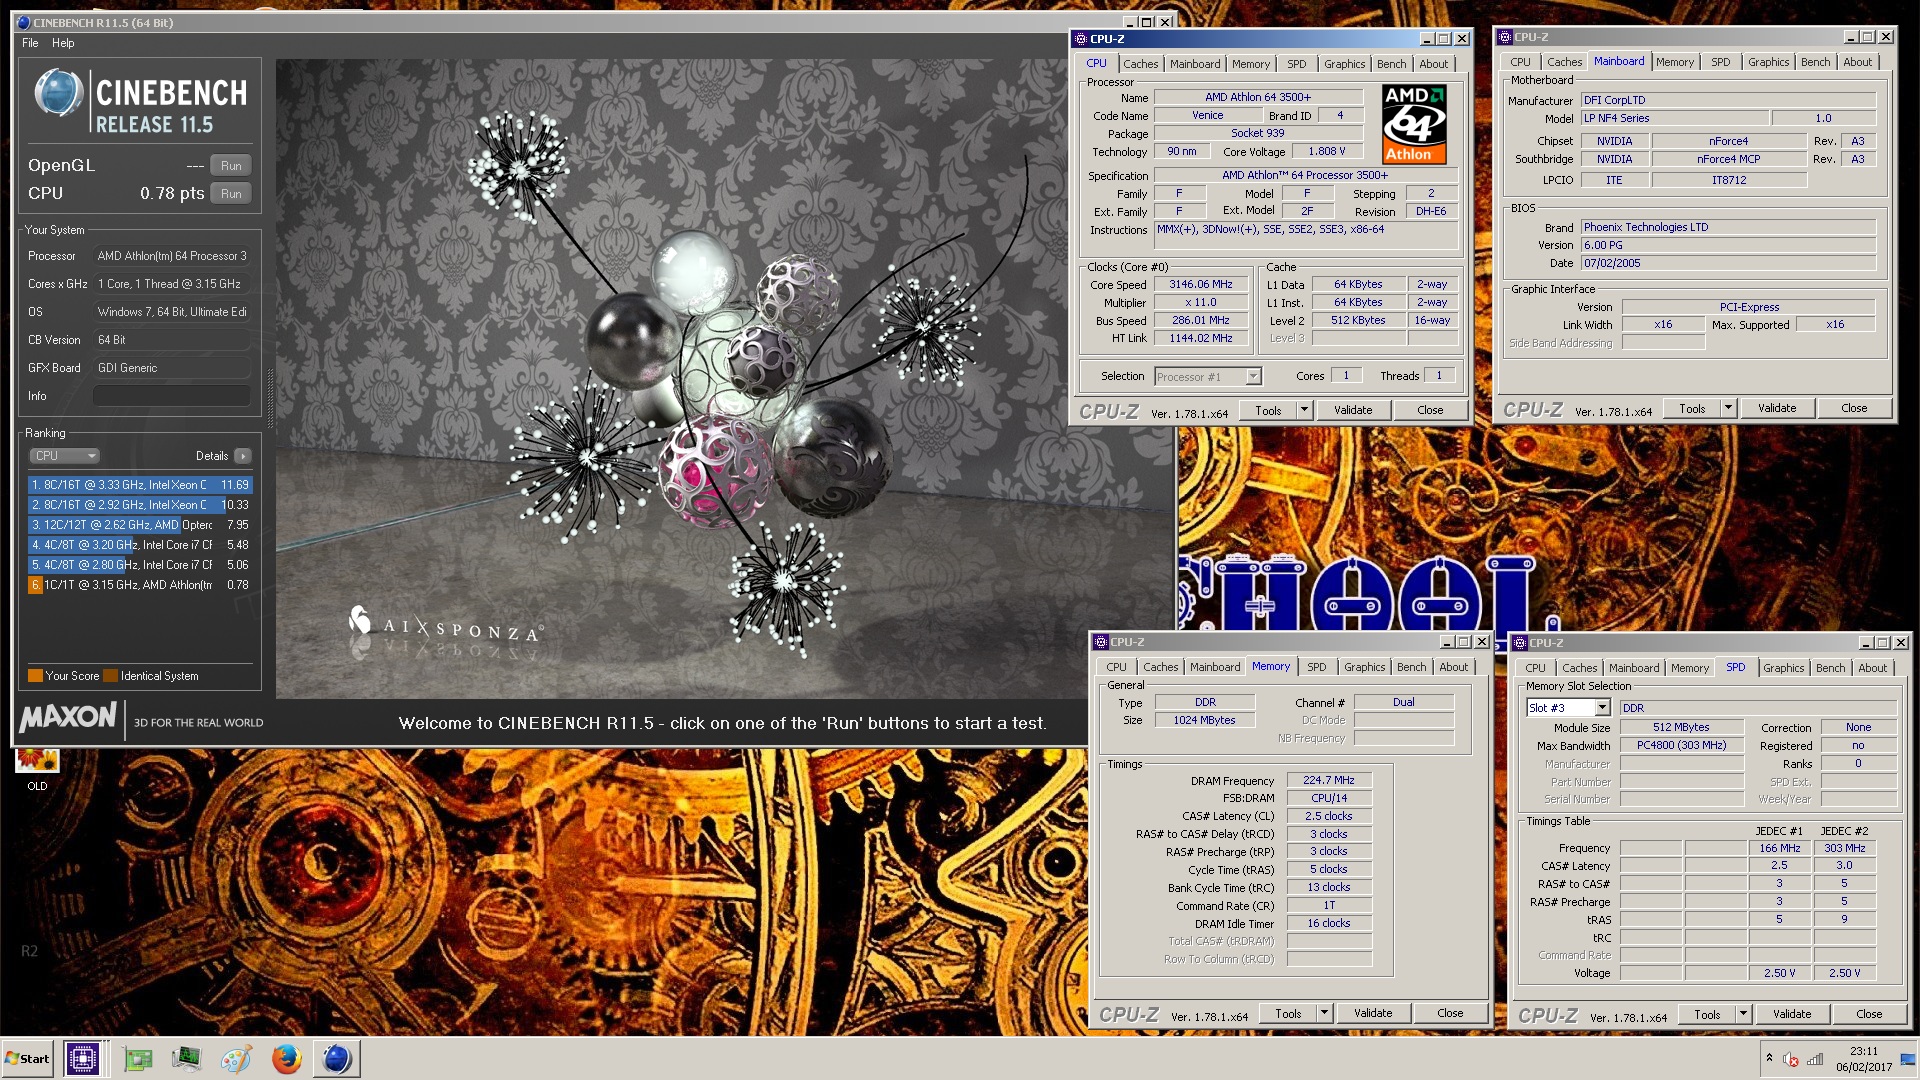Open Firefox from the taskbar
Screen dimensions: 1920x1080
(287, 1059)
